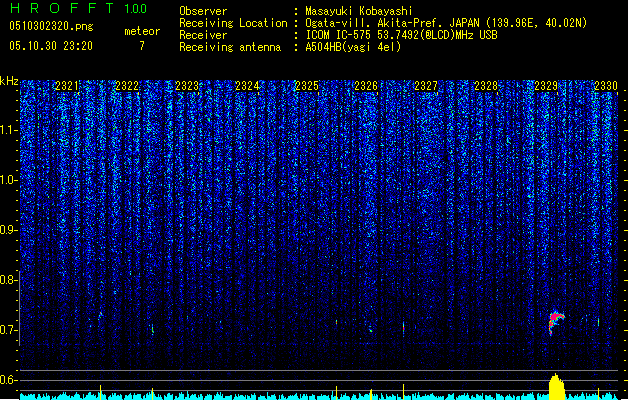Select the observer name Masayuki Kobayashi
629x400 pixels.
[x=359, y=11]
